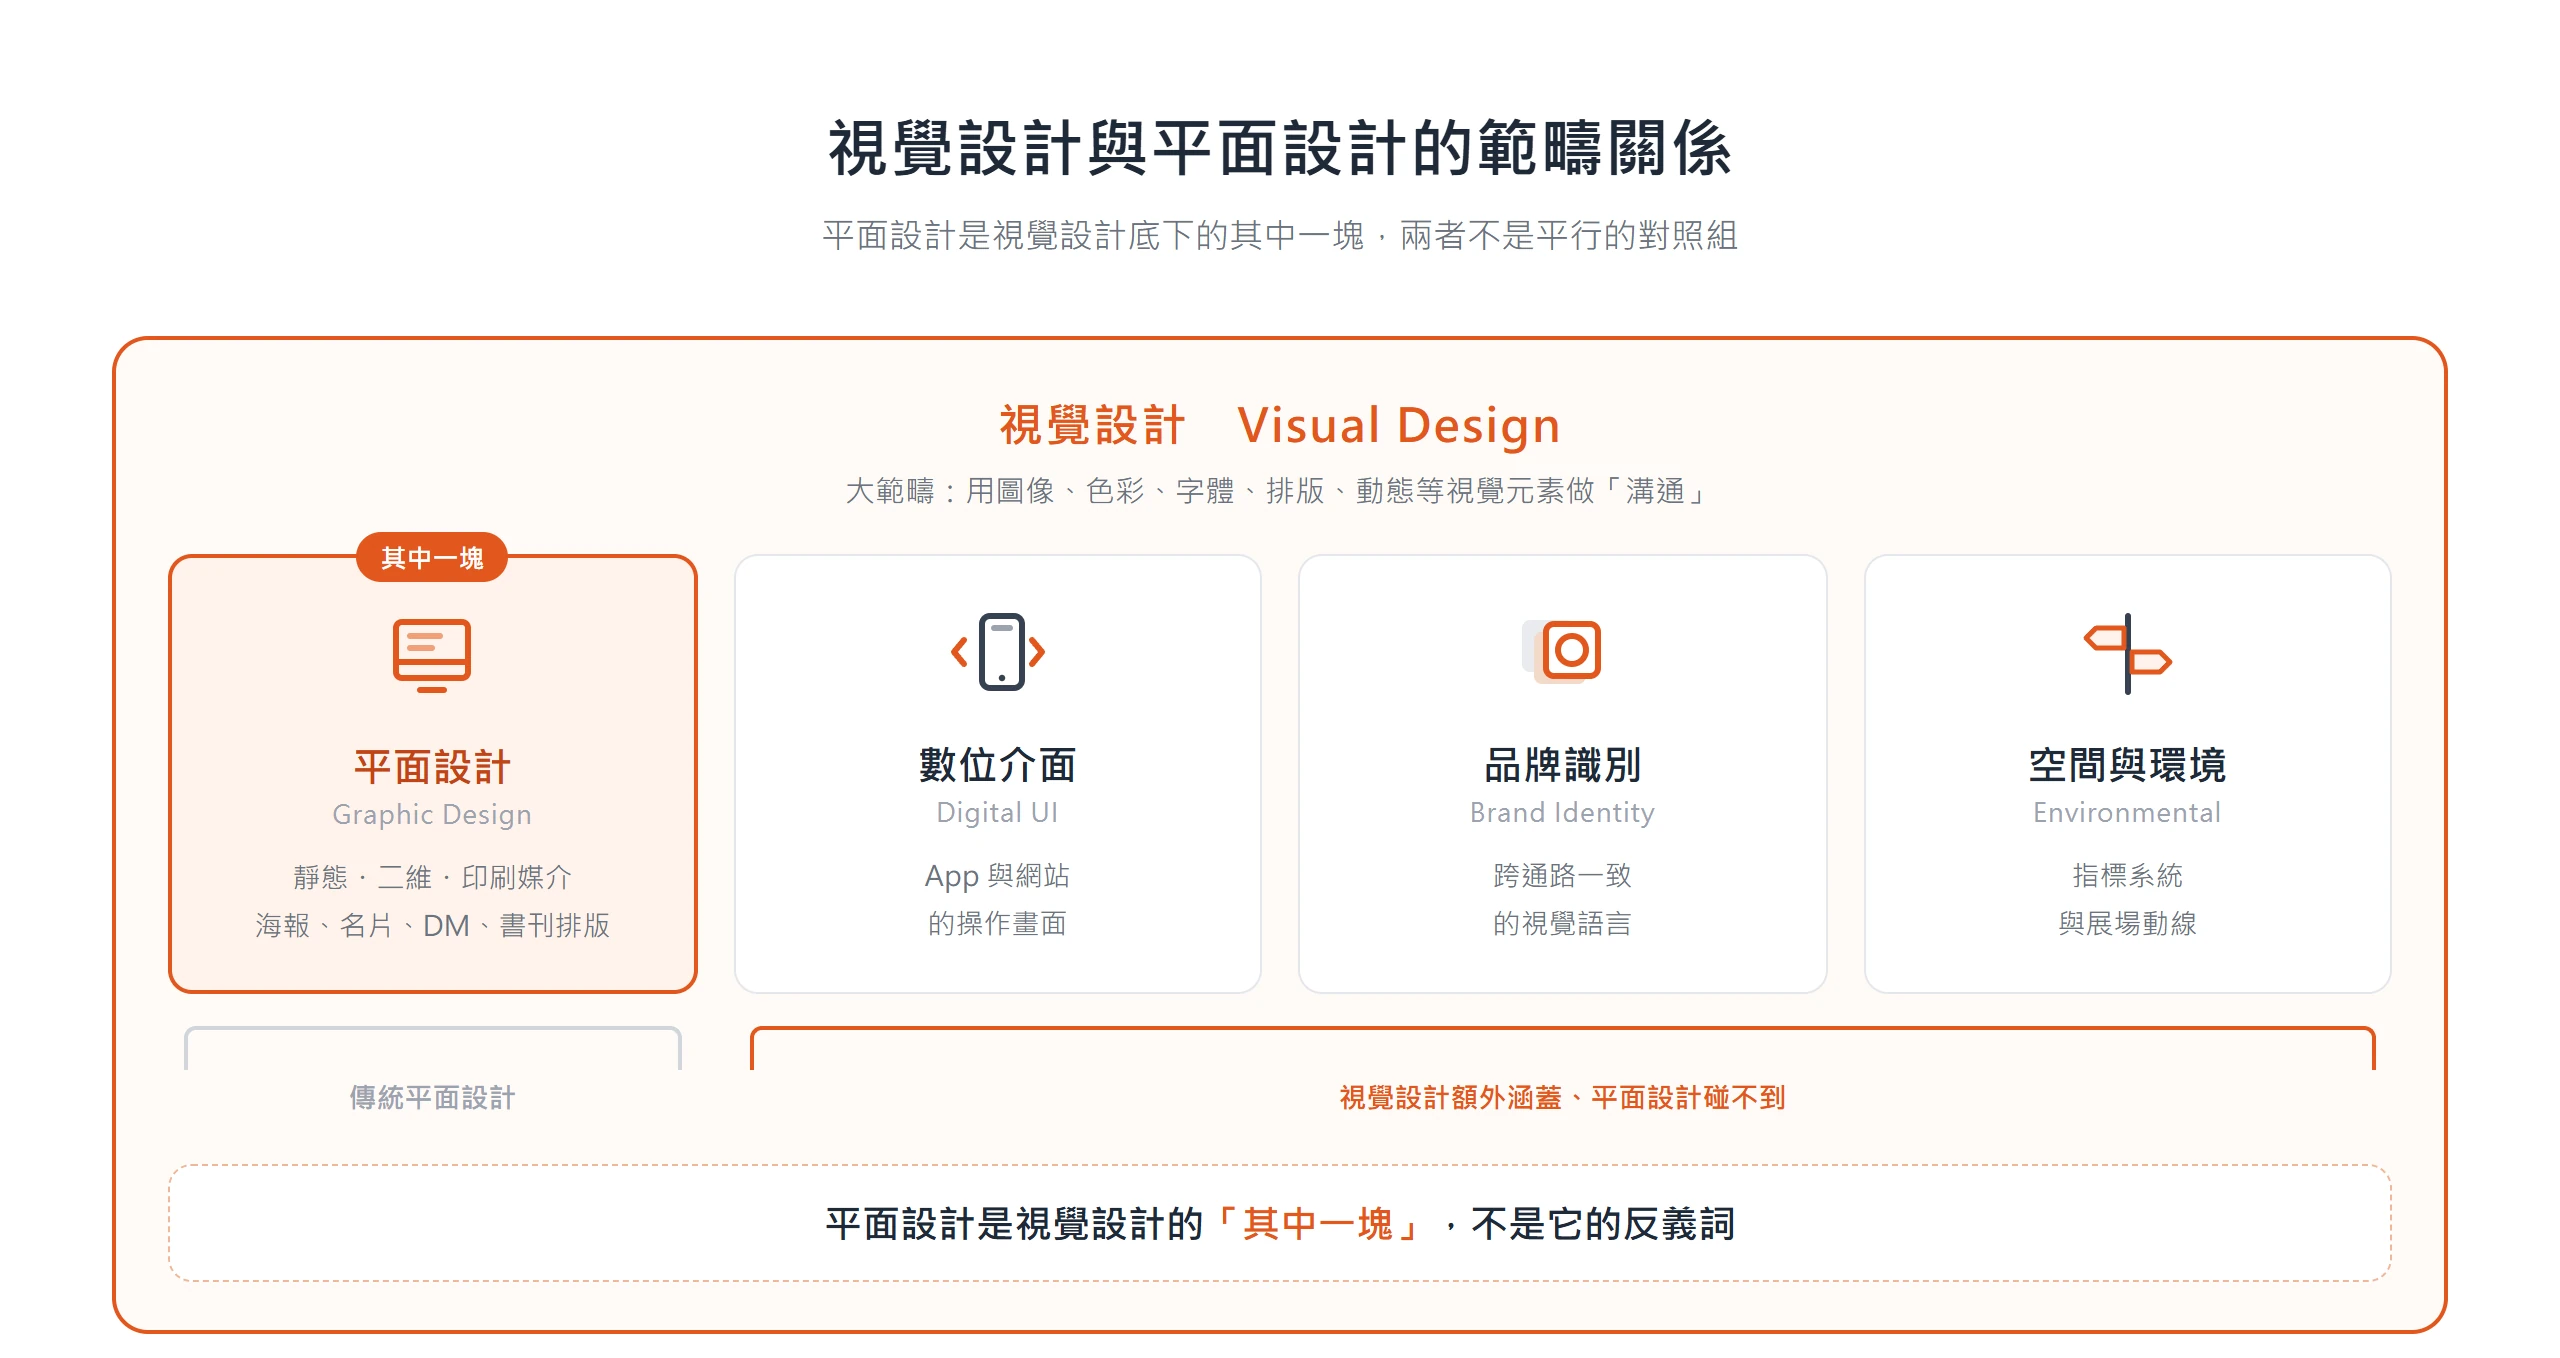
Task: Click the 指標系統與展場動線 description
Action: click(x=2127, y=899)
